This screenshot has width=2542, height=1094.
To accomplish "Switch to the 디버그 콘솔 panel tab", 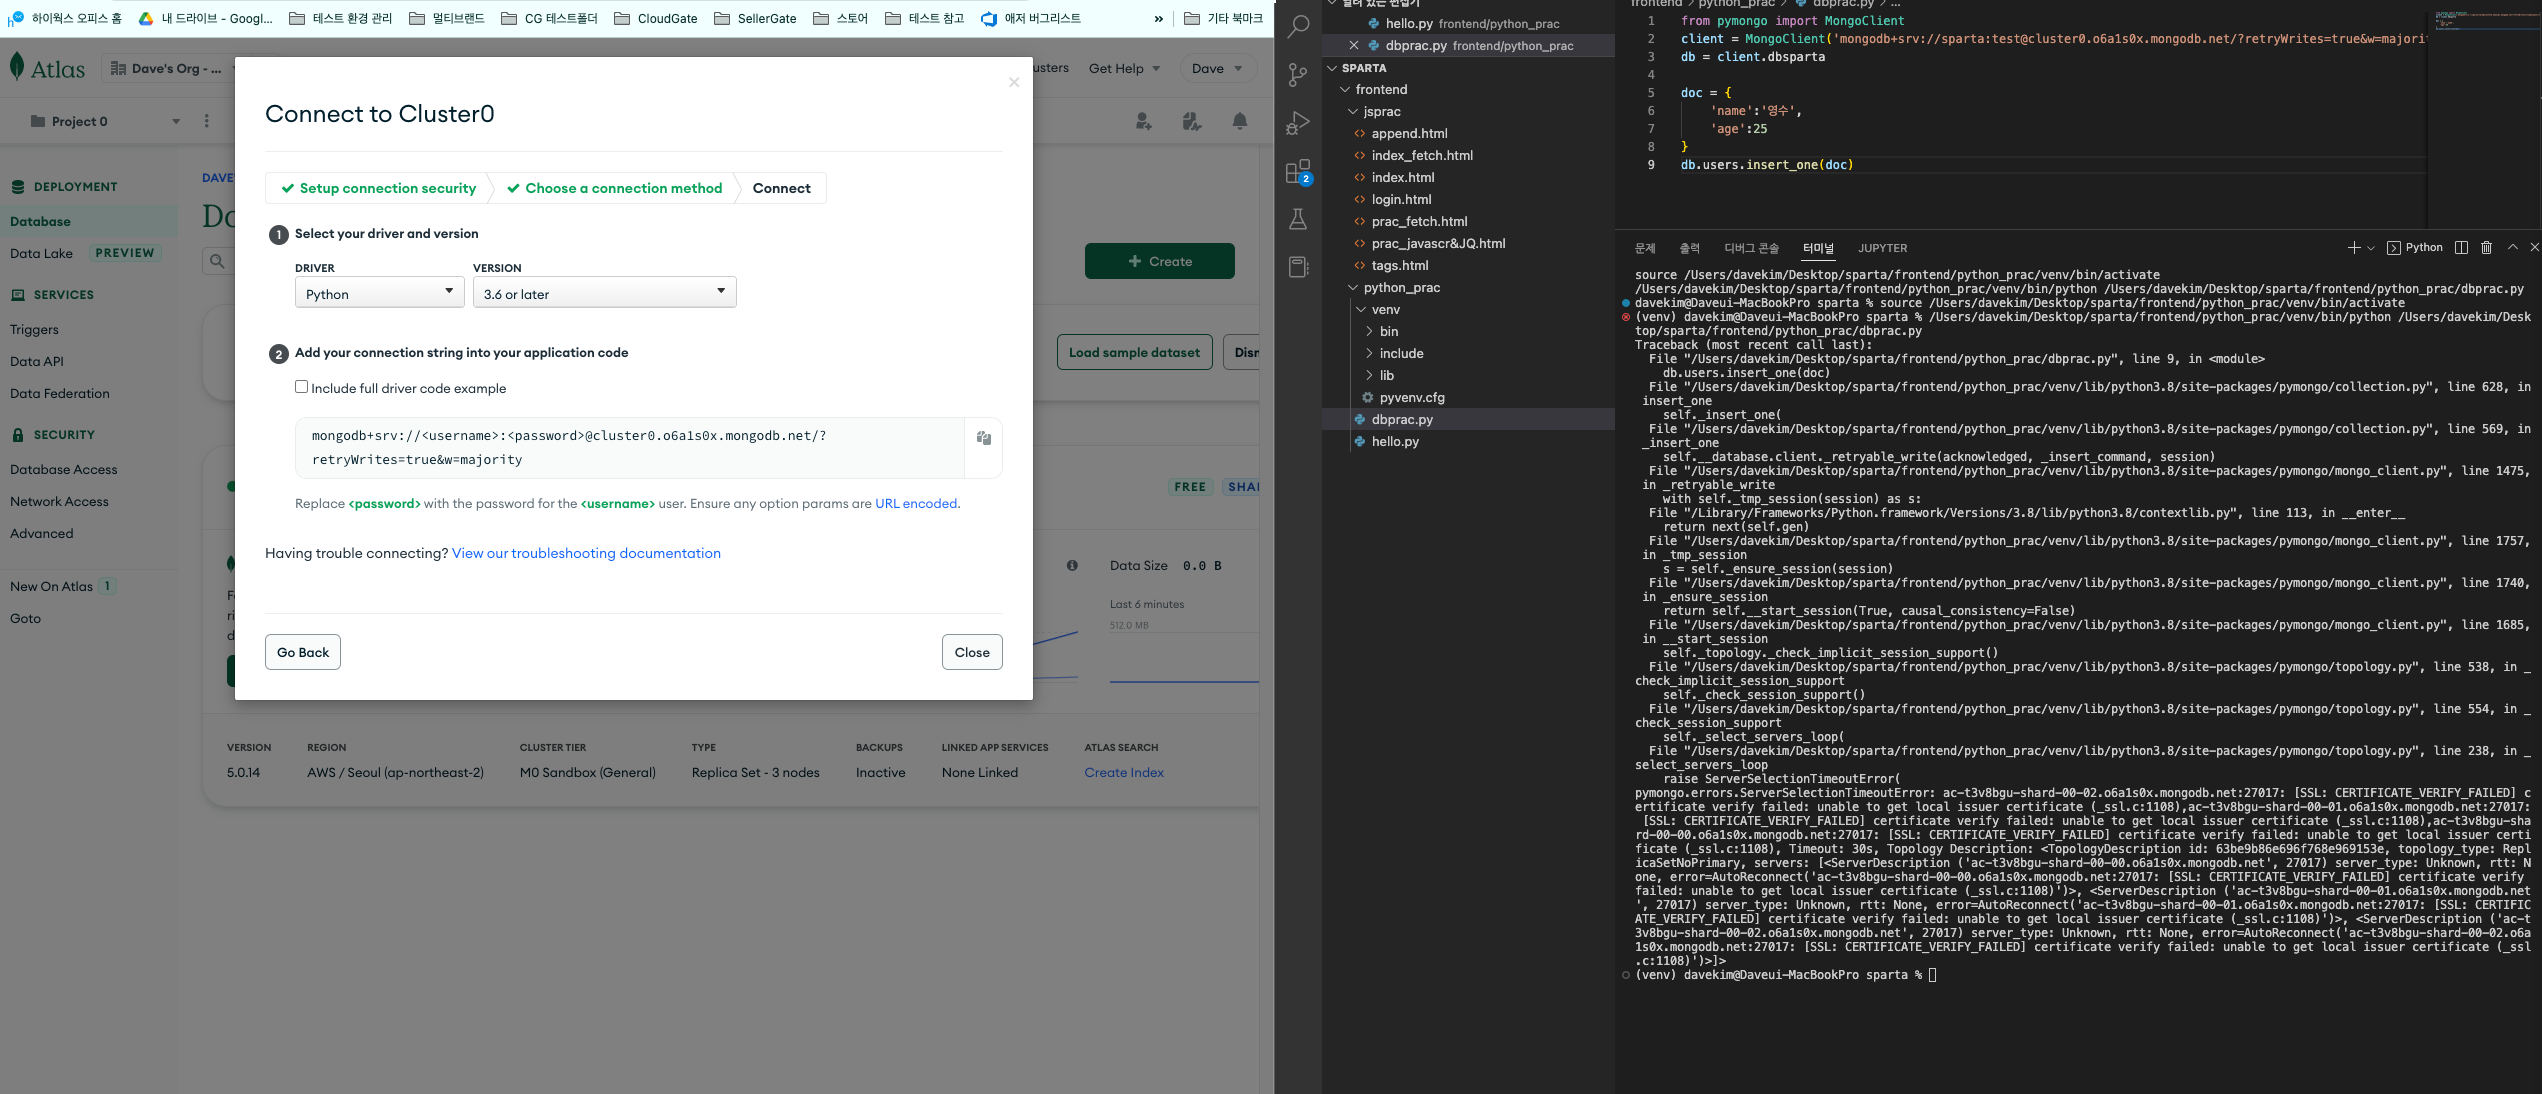I will (x=1751, y=248).
